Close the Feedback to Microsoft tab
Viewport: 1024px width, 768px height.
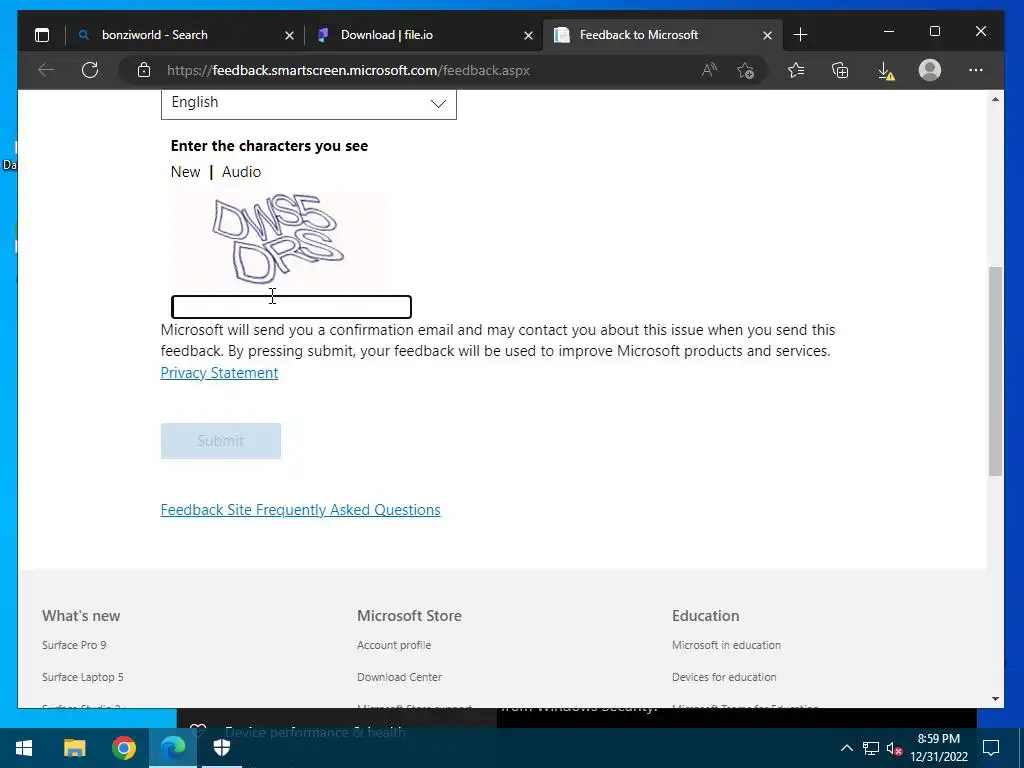pyautogui.click(x=767, y=35)
